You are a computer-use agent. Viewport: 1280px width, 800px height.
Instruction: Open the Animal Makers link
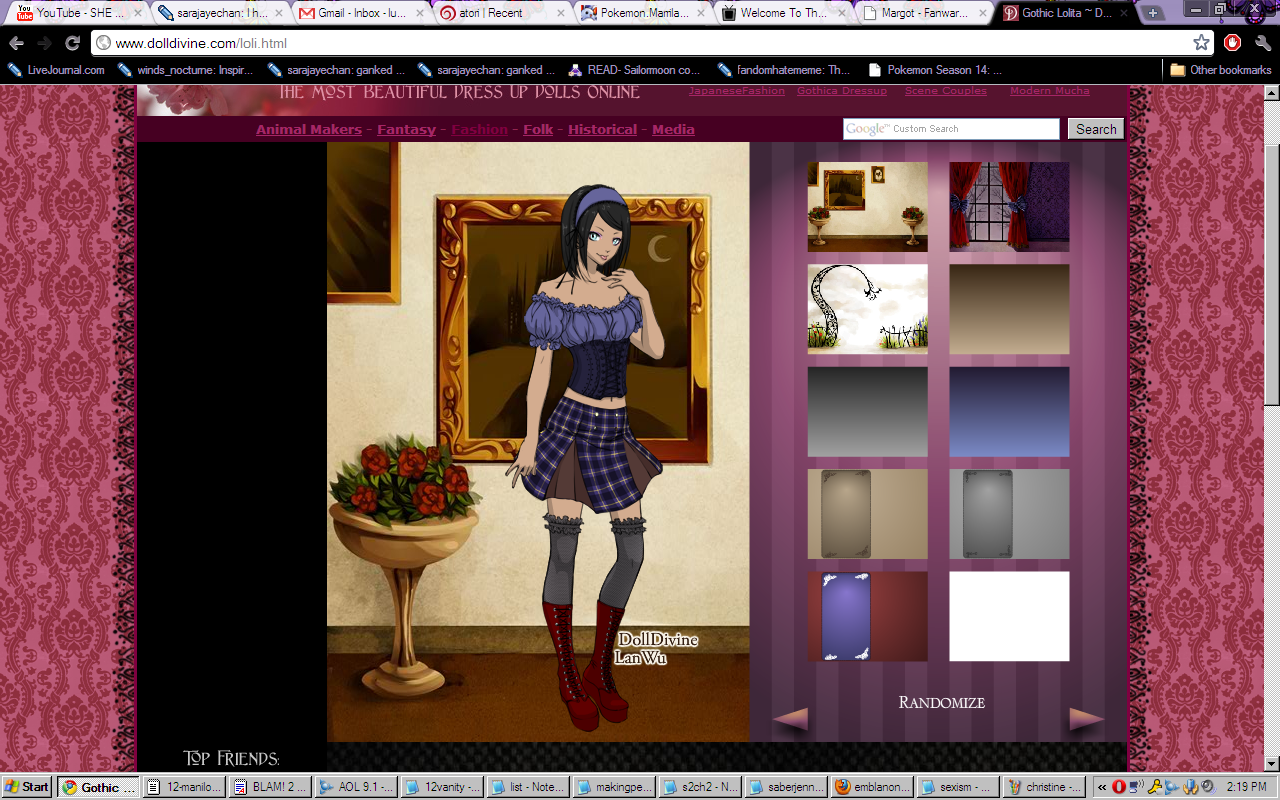[x=308, y=130]
